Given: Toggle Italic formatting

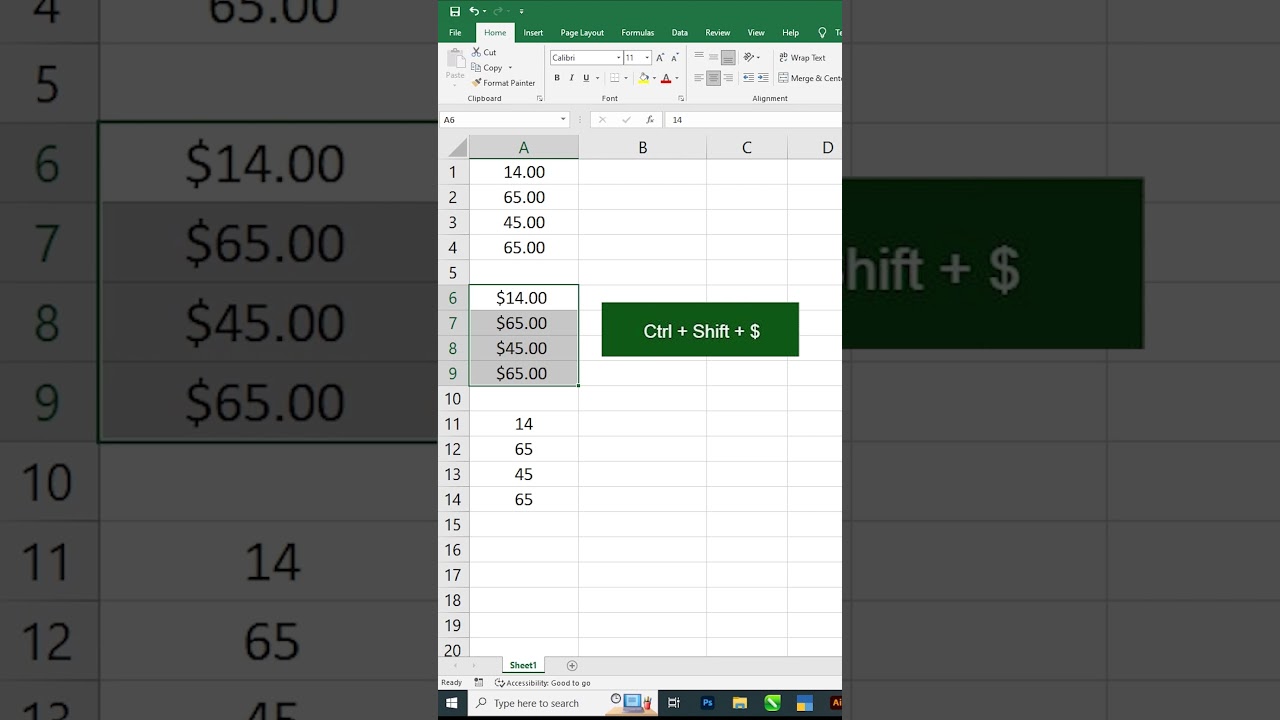Looking at the screenshot, I should point(572,78).
